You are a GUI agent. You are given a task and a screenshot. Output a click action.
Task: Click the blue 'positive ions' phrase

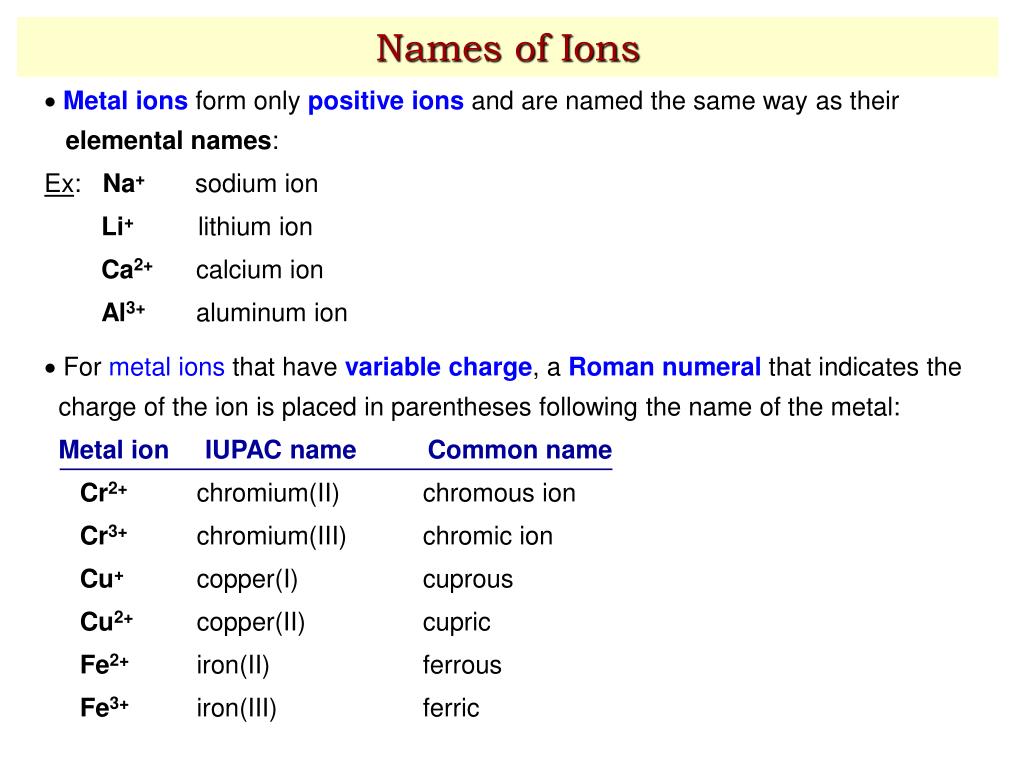(385, 101)
